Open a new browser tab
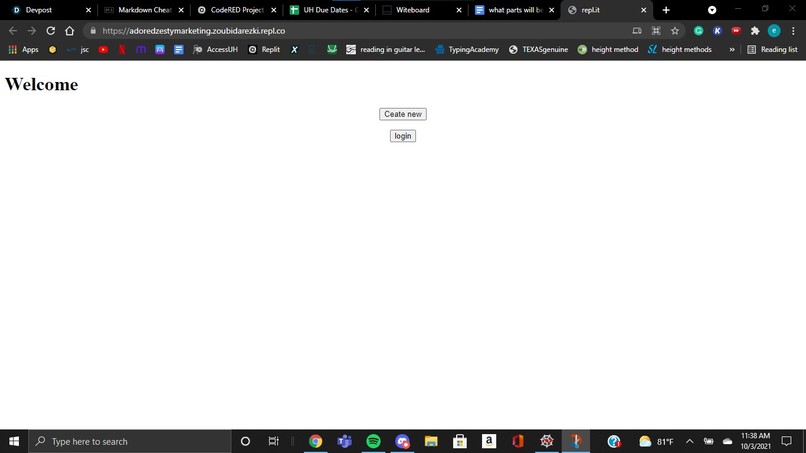The height and width of the screenshot is (453, 806). pyautogui.click(x=666, y=10)
